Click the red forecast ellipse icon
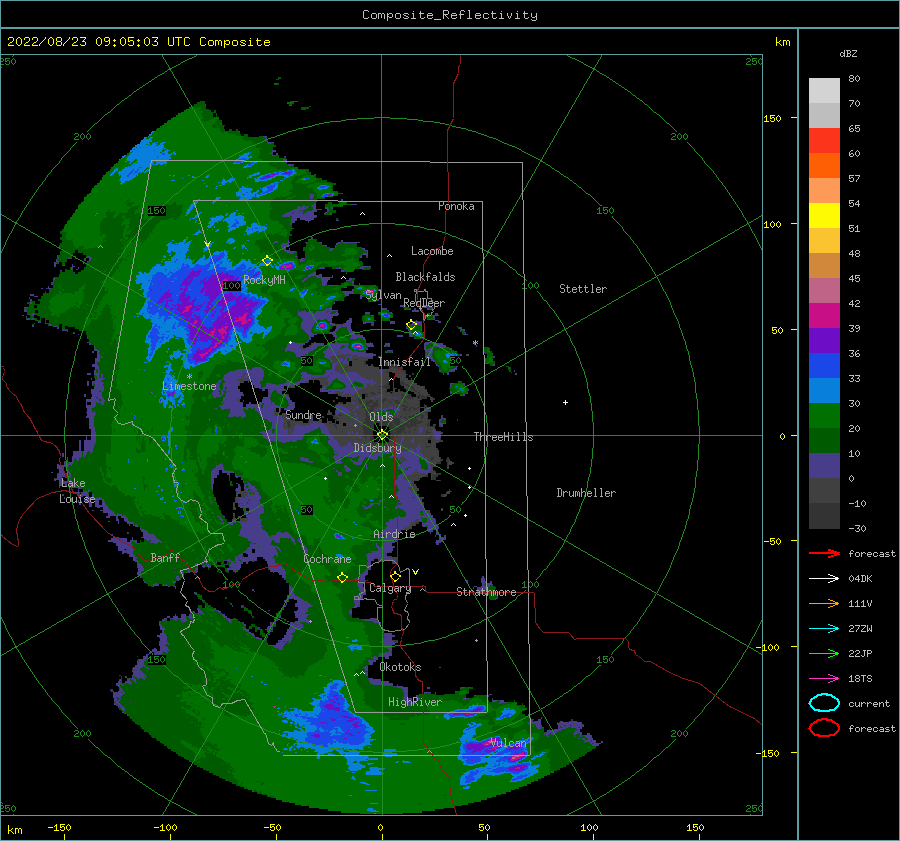 pos(824,728)
